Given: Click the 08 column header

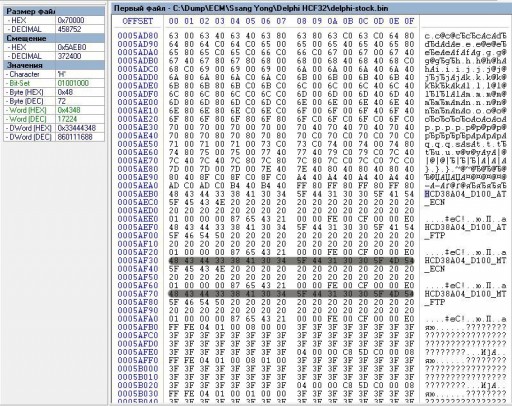Looking at the screenshot, I should pos(301,21).
